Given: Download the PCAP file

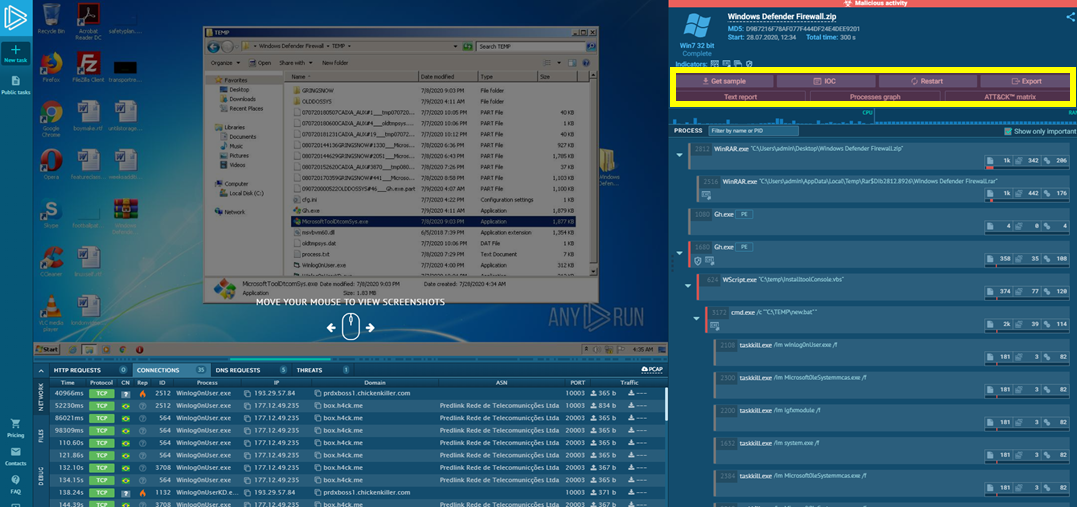Looking at the screenshot, I should tap(651, 370).
